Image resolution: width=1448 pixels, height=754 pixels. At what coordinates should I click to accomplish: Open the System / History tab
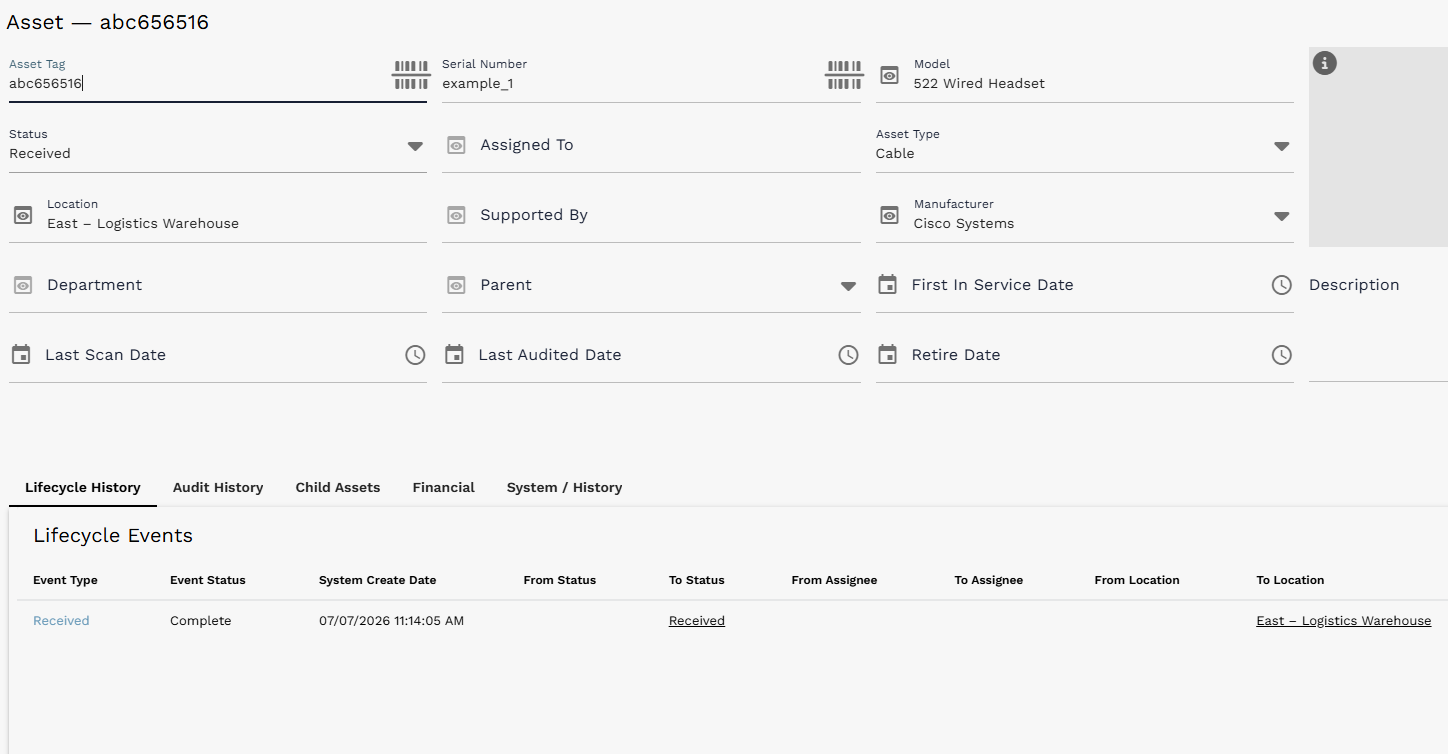point(564,487)
